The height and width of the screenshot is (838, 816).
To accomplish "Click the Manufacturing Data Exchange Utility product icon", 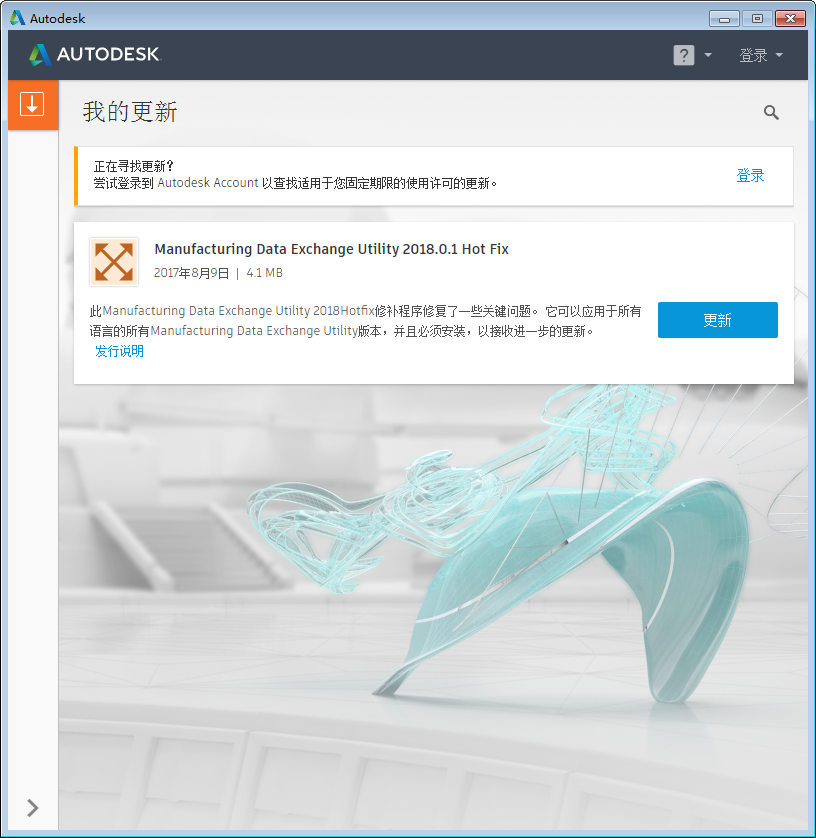I will point(114,262).
